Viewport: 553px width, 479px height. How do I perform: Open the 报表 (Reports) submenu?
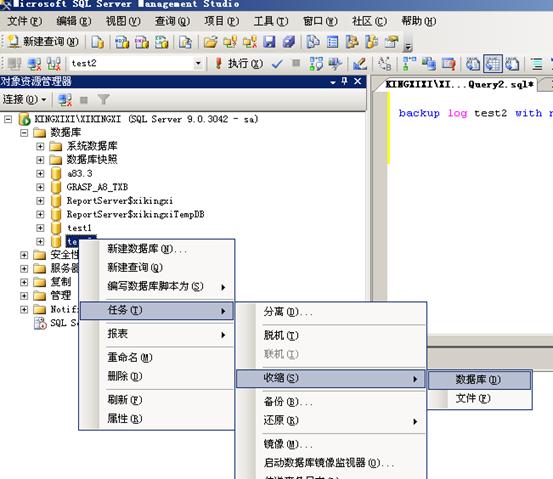[x=157, y=334]
